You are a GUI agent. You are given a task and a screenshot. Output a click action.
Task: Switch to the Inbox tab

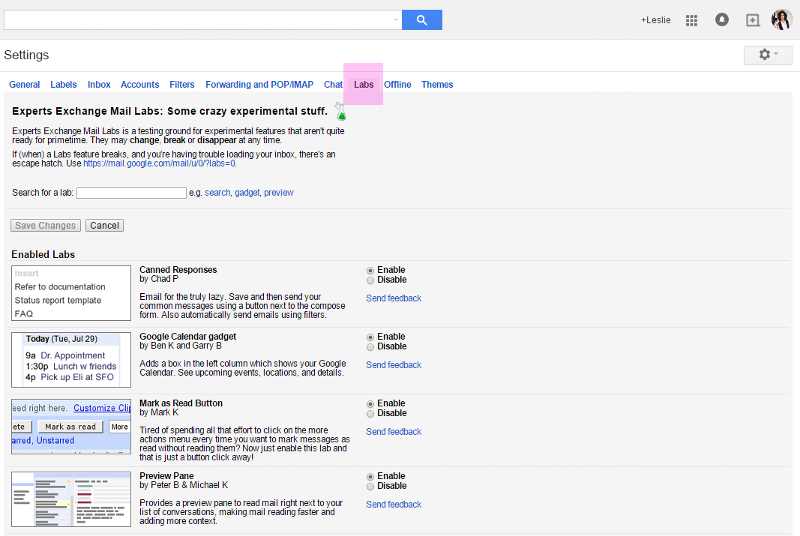point(99,85)
